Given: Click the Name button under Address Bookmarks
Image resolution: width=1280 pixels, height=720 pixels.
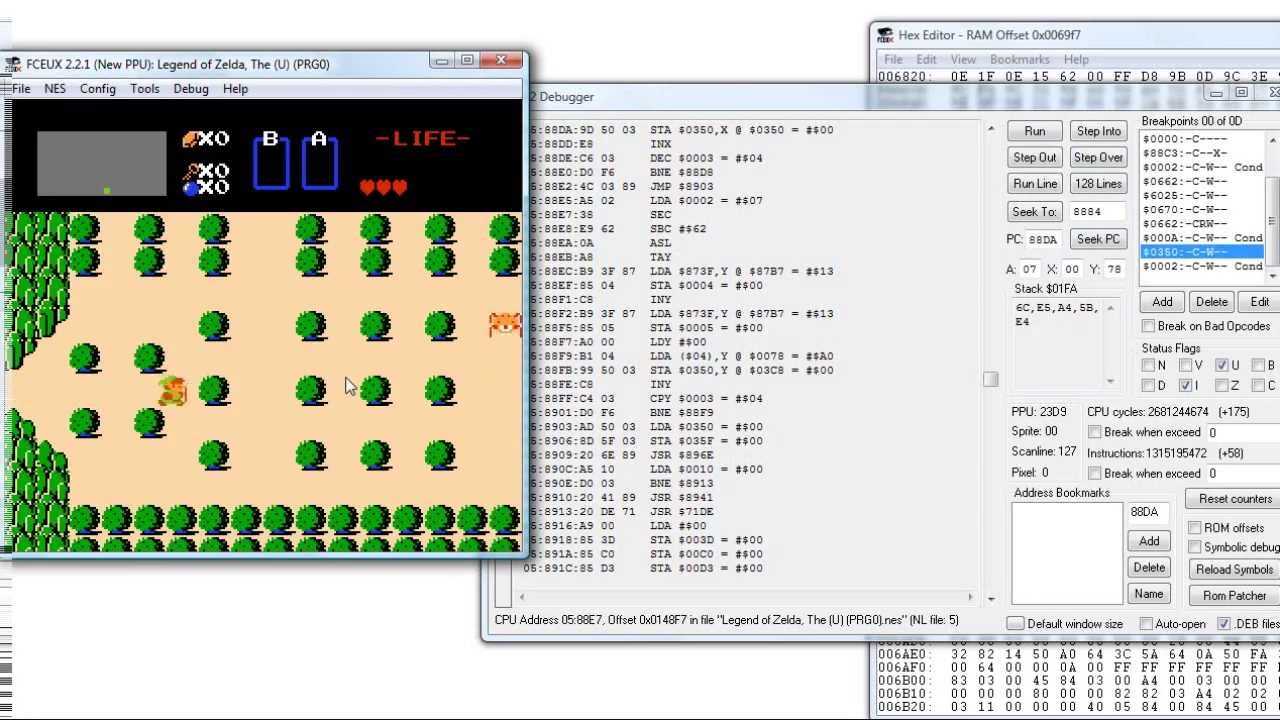Looking at the screenshot, I should tap(1149, 593).
